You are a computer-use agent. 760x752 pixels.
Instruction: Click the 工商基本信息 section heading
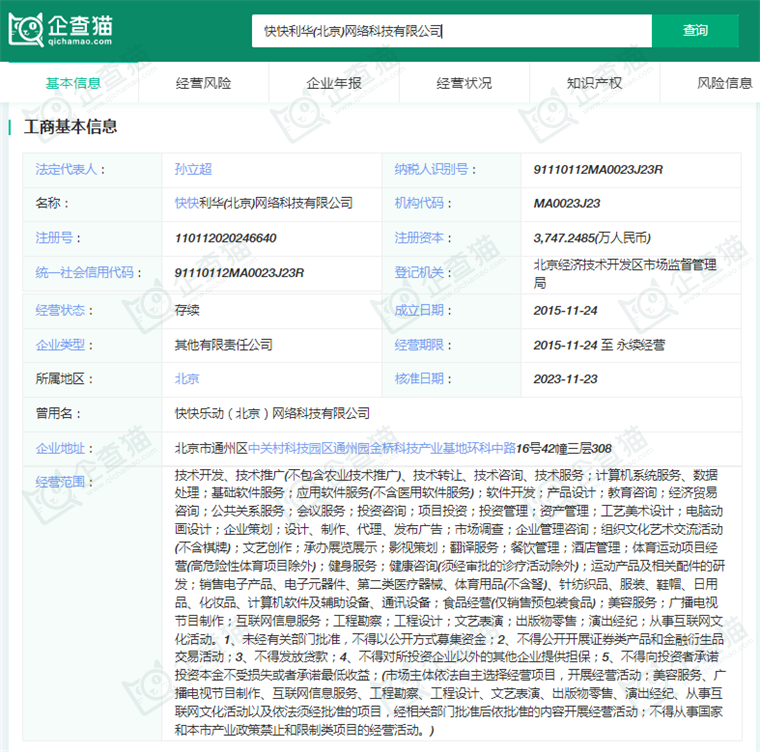(70, 127)
